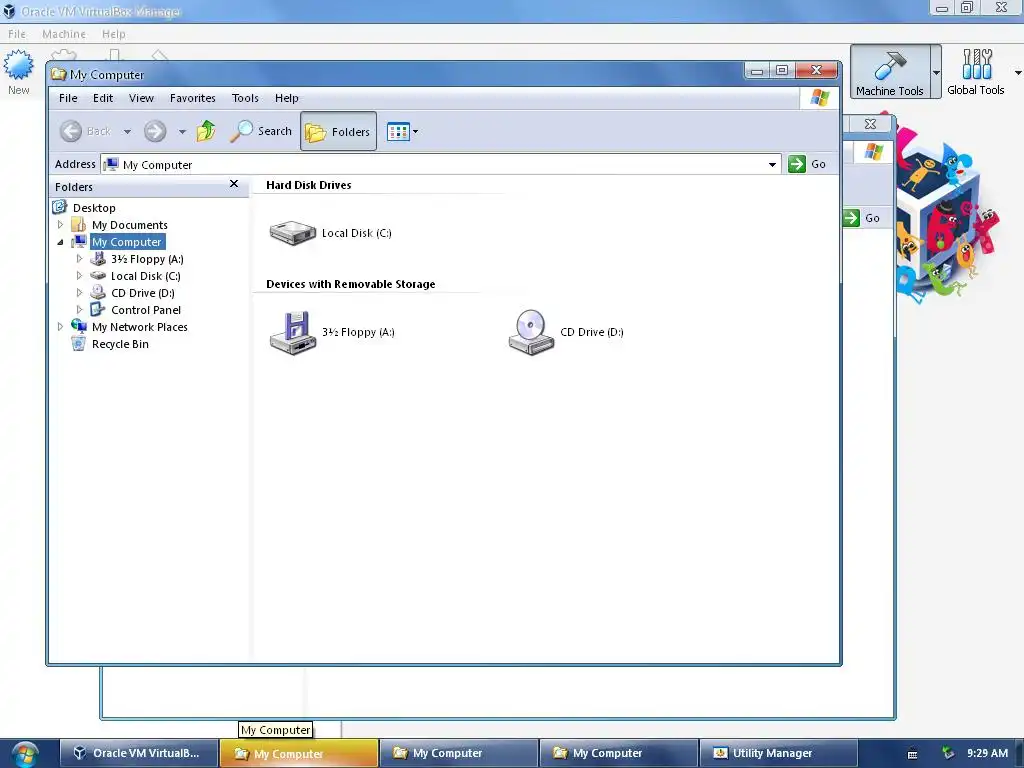This screenshot has width=1024, height=768.
Task: Select Desktop in the folder tree
Action: point(94,208)
